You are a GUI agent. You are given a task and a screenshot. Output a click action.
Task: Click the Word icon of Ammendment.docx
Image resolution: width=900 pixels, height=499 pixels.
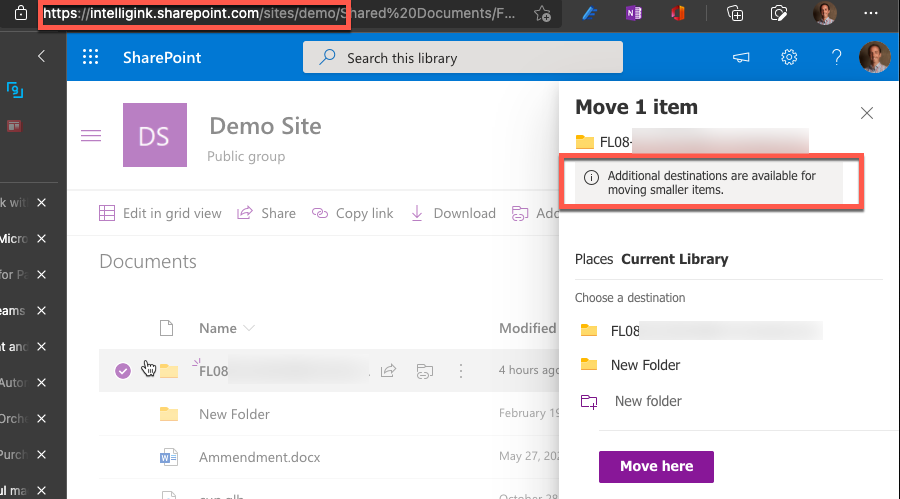[169, 457]
